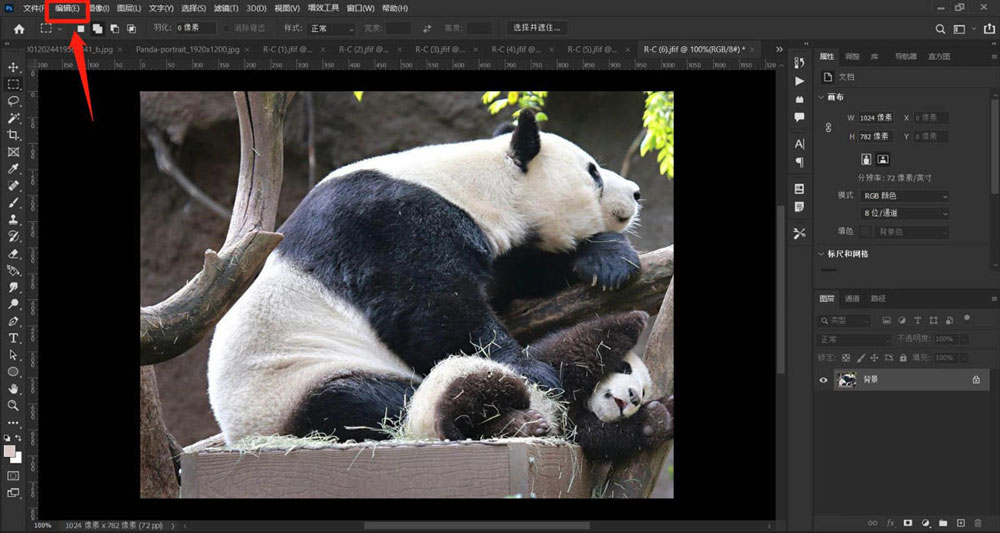The height and width of the screenshot is (533, 1000).
Task: Toggle landscape canvas orientation button
Action: [x=883, y=159]
